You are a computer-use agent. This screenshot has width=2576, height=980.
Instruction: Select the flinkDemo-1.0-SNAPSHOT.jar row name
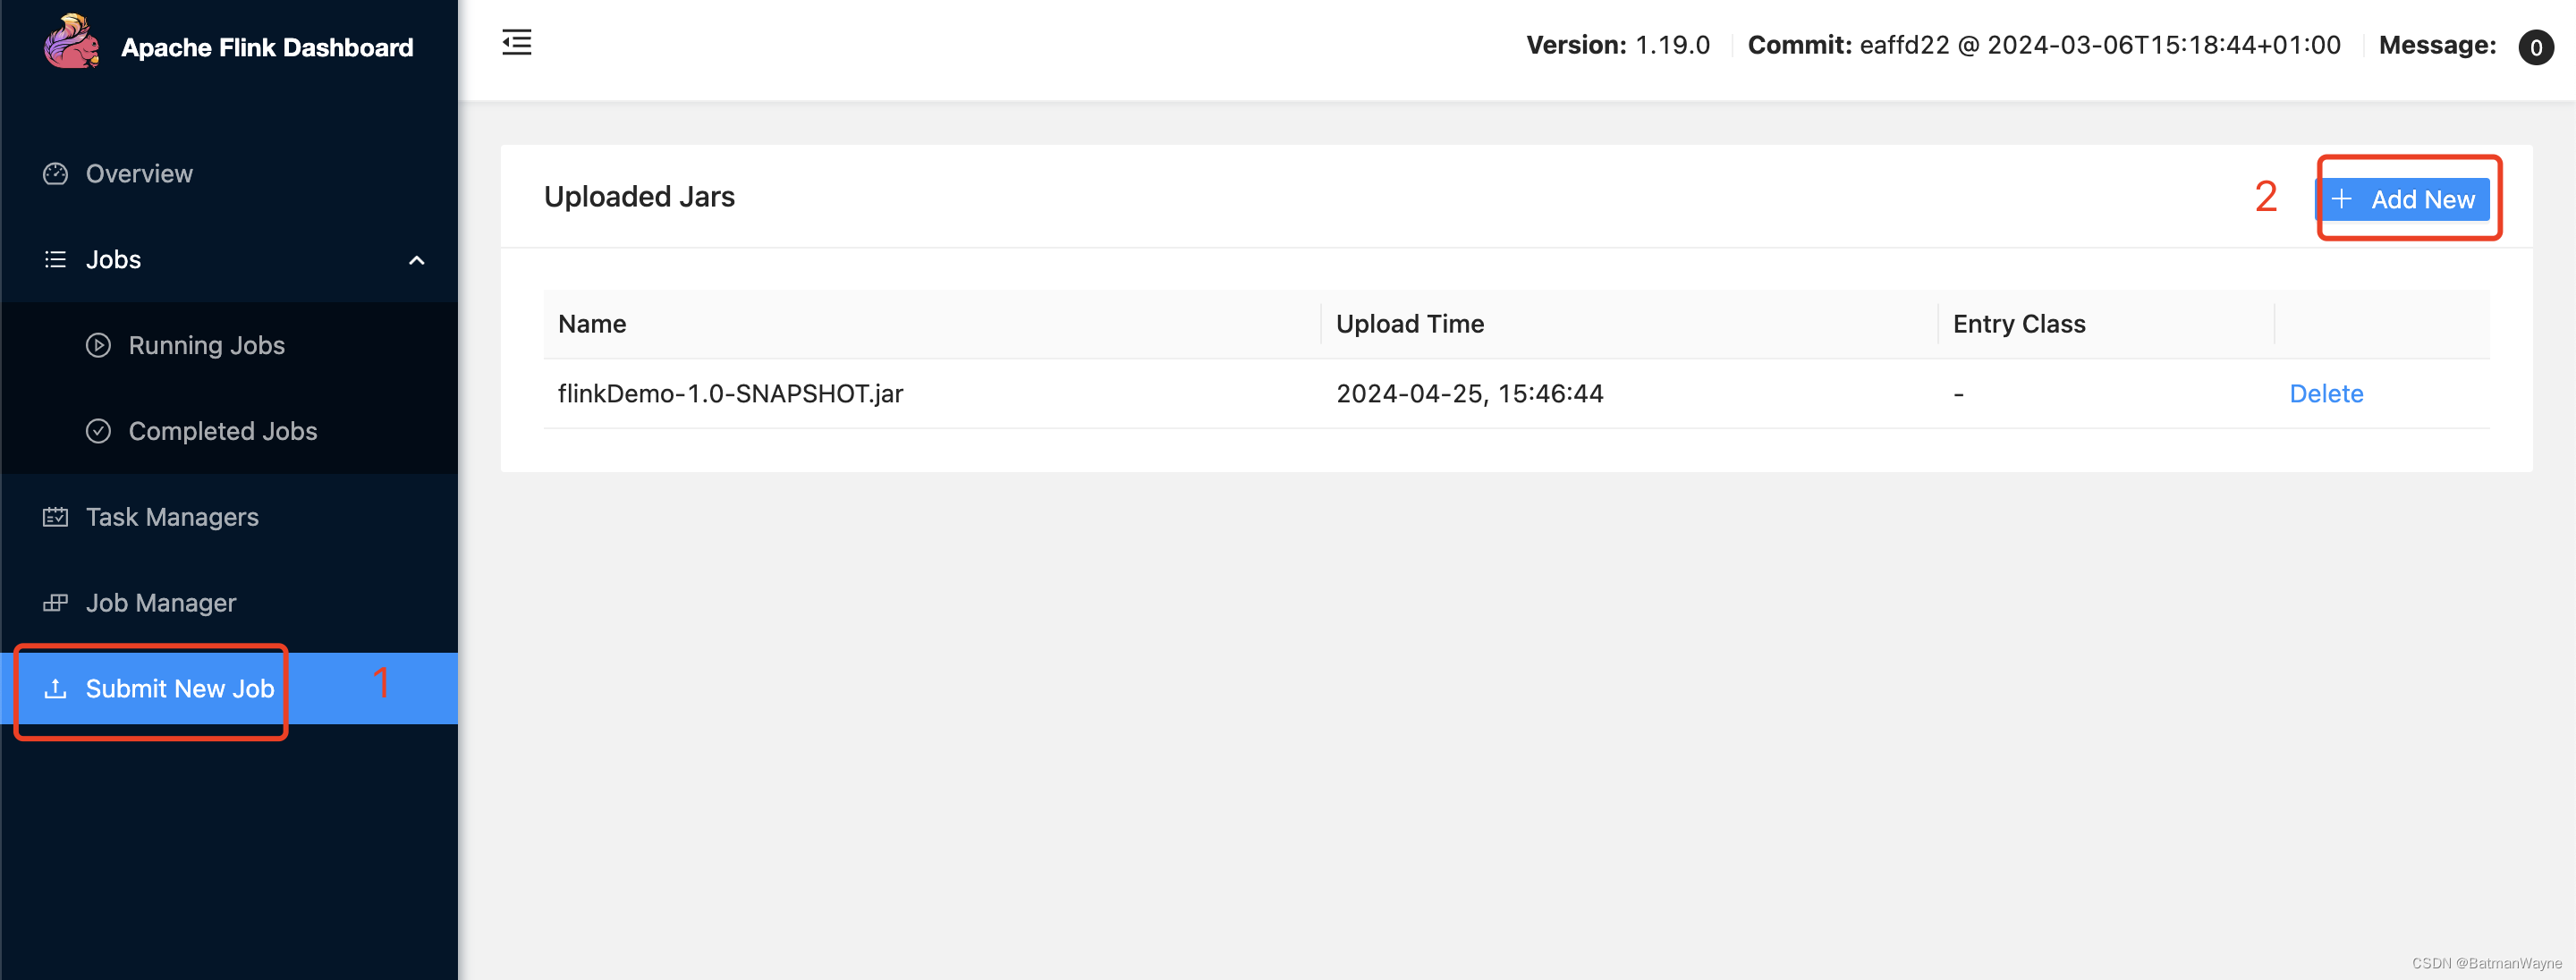[x=730, y=394]
